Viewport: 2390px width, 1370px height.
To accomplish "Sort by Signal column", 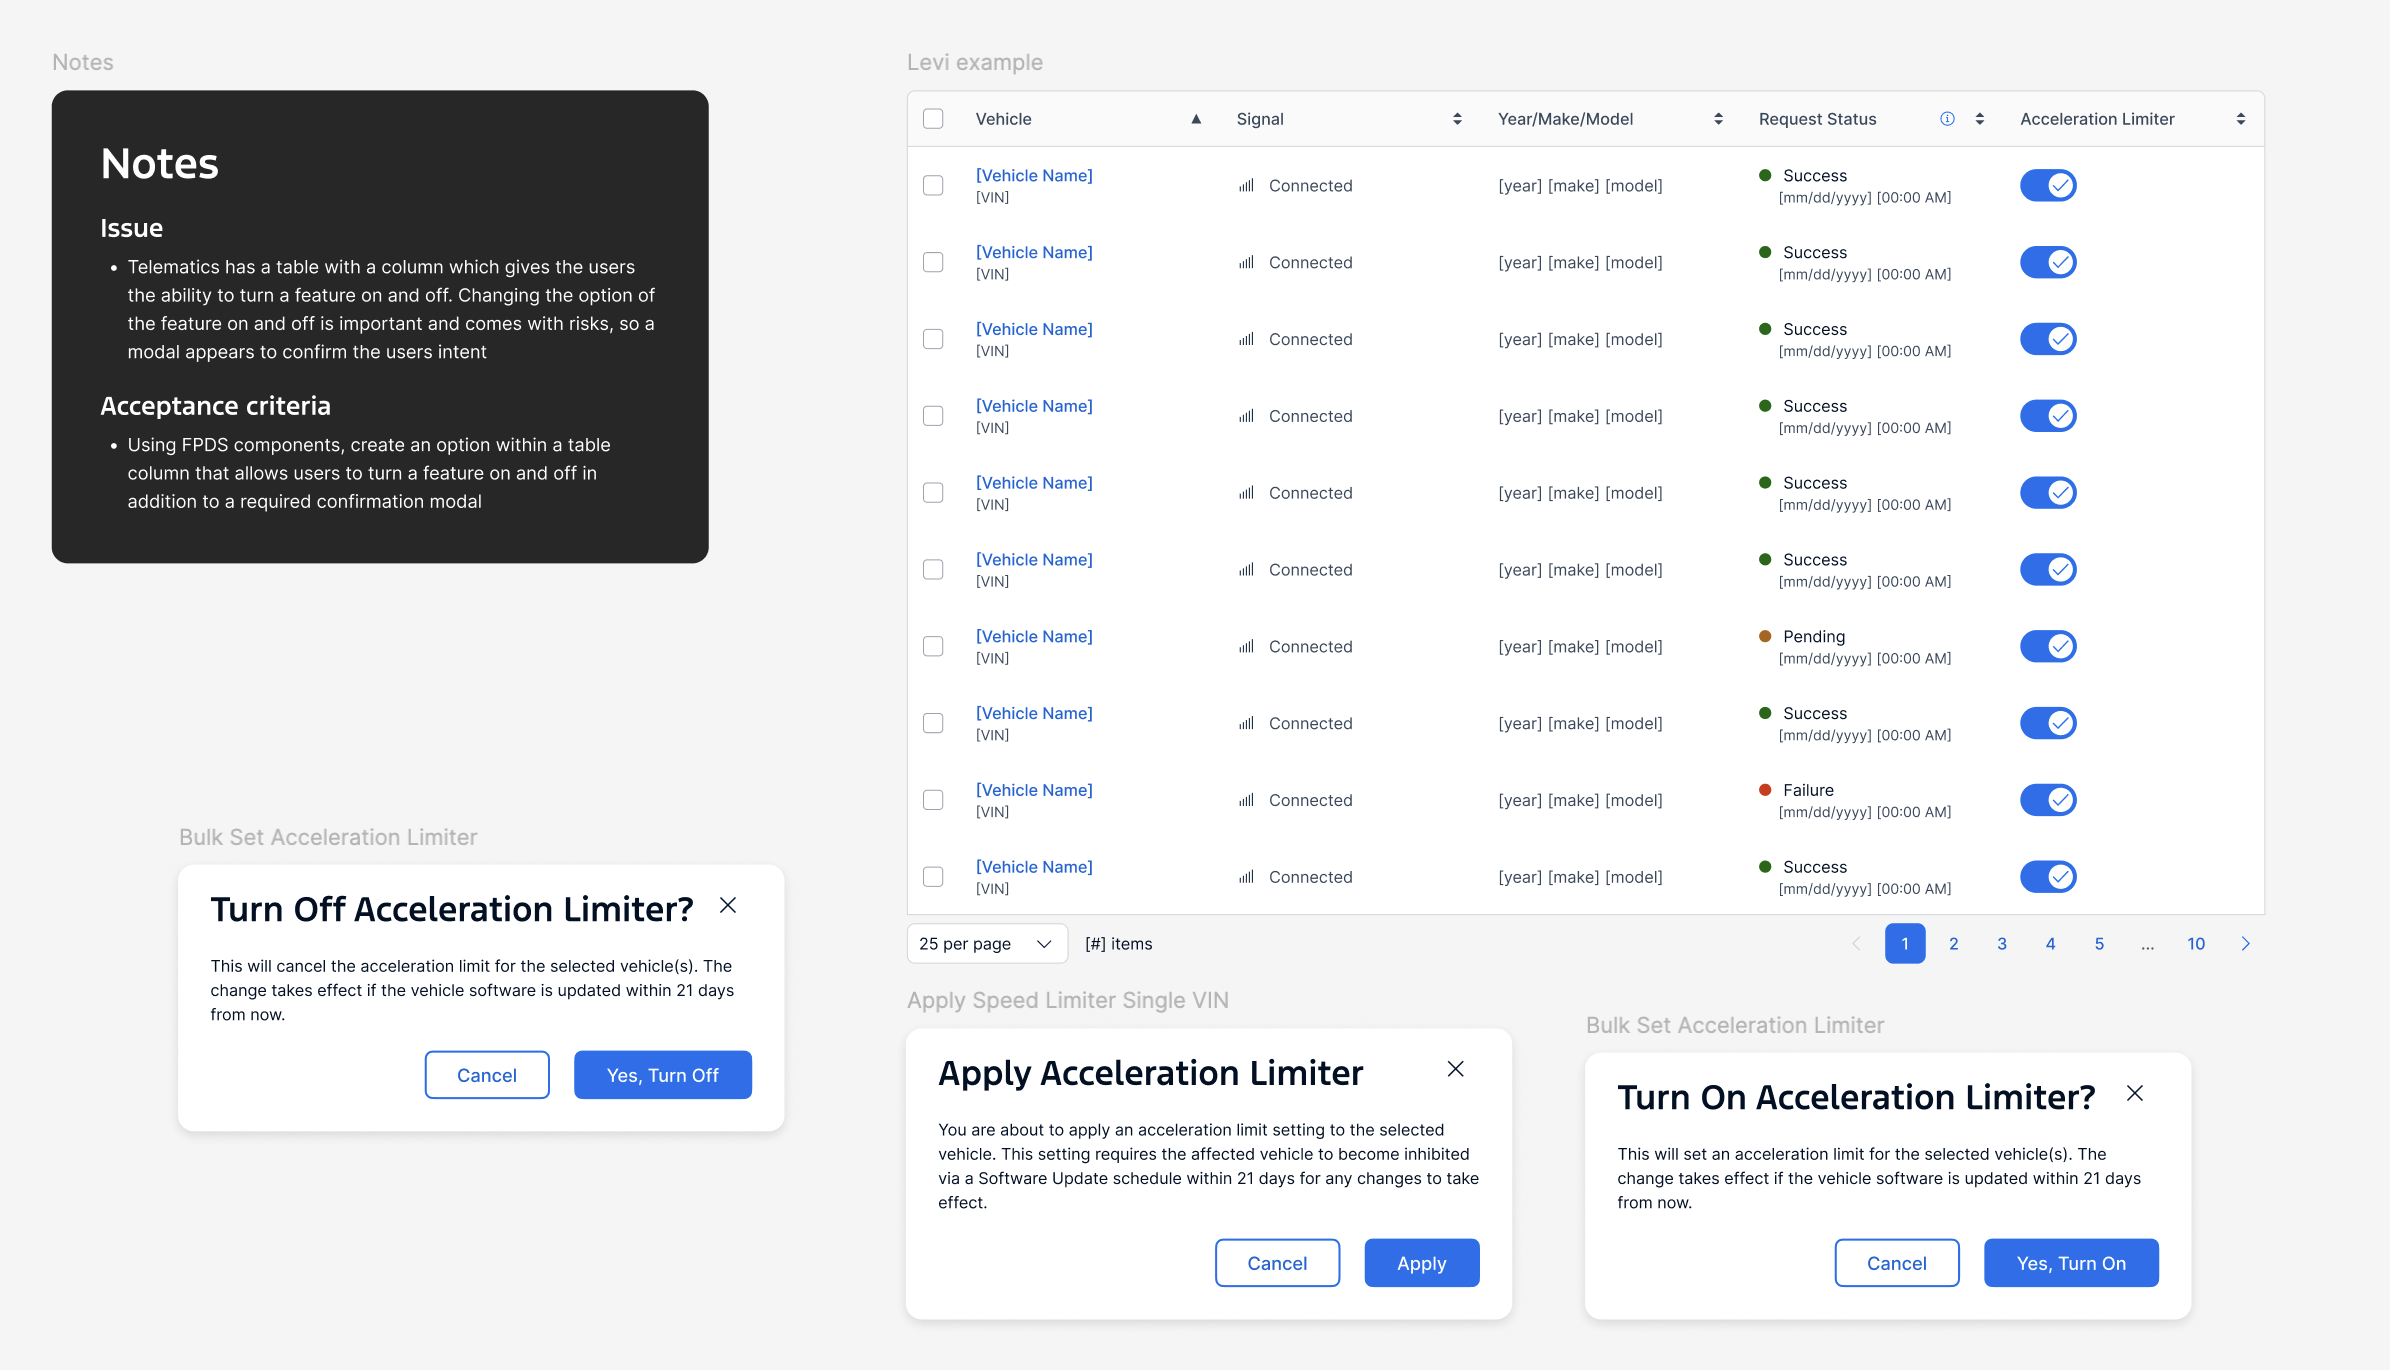I will (1457, 119).
